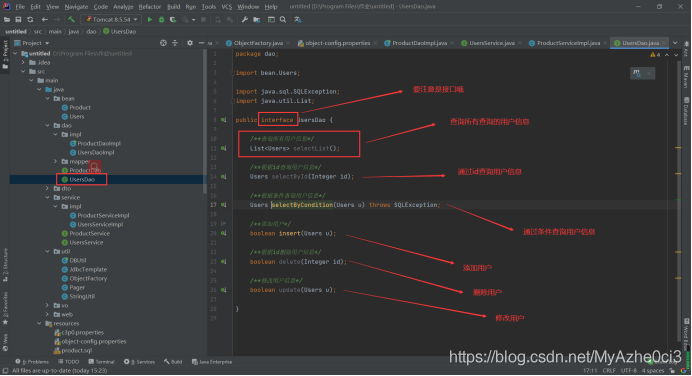
Task: Start debugging with the bug icon
Action: click(x=162, y=19)
